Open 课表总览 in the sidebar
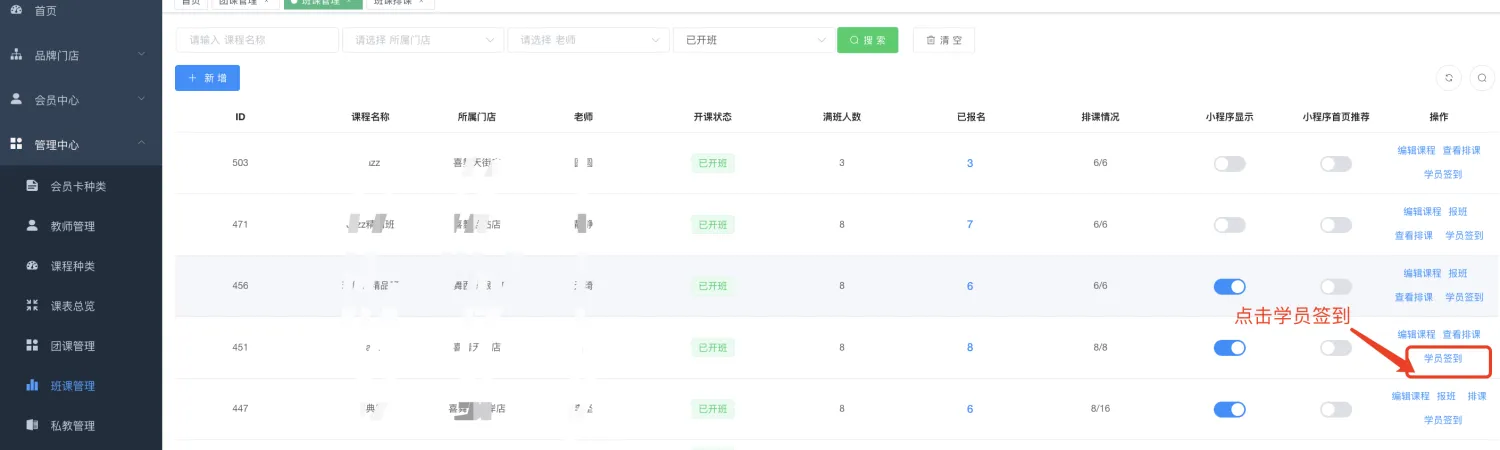 72,306
